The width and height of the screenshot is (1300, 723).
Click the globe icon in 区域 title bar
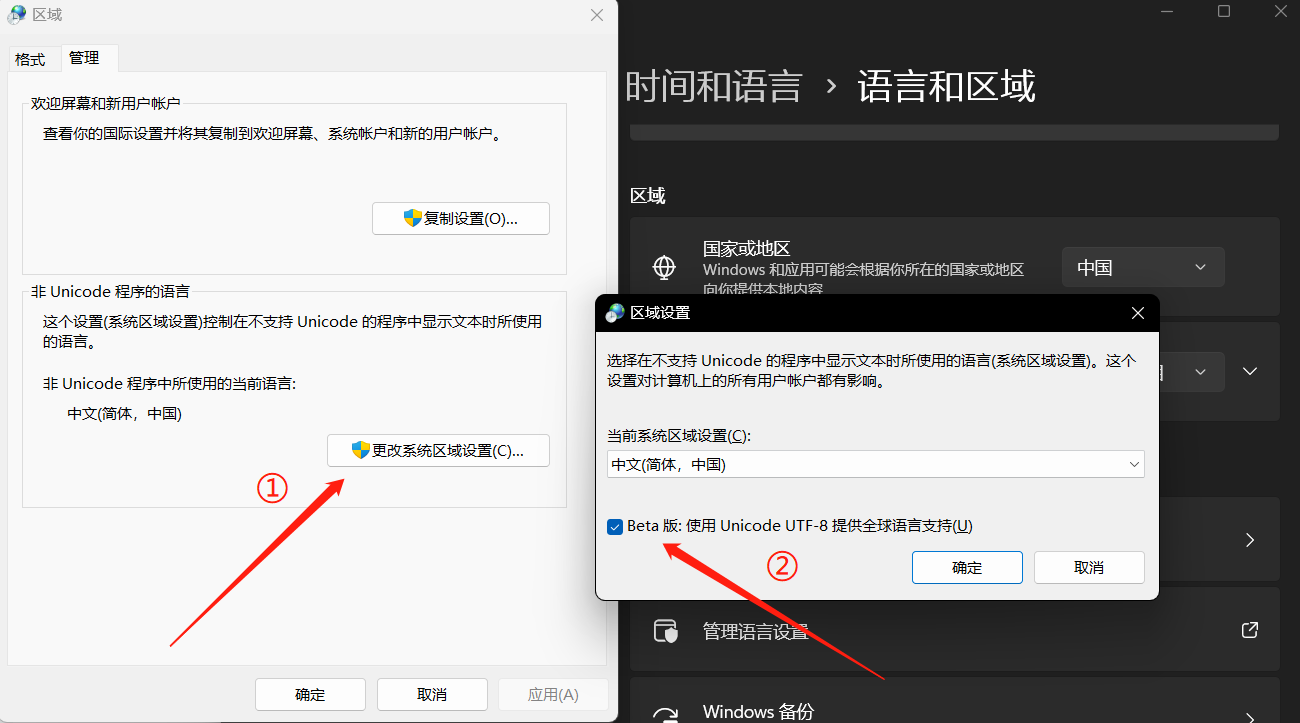17,15
